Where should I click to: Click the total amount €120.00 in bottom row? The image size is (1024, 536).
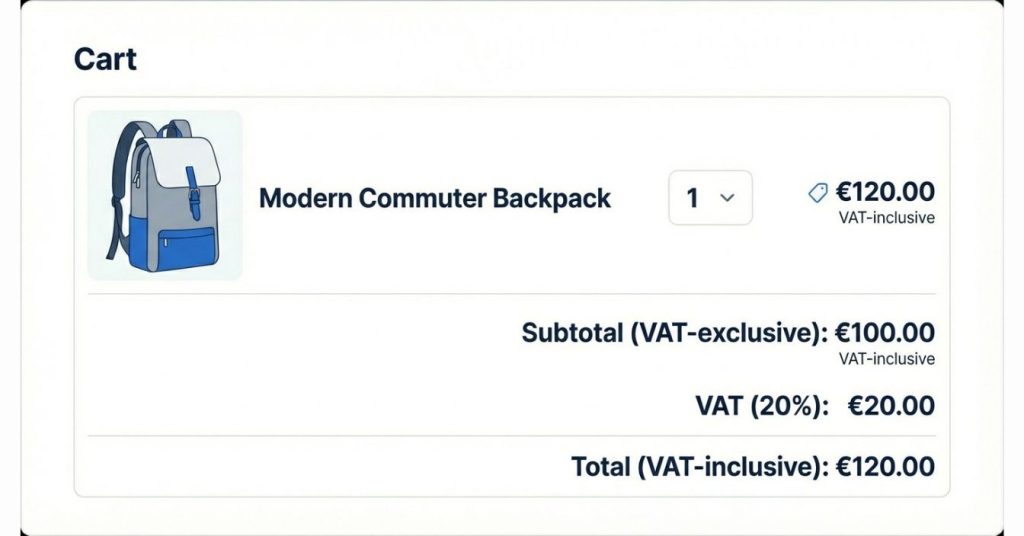(886, 466)
